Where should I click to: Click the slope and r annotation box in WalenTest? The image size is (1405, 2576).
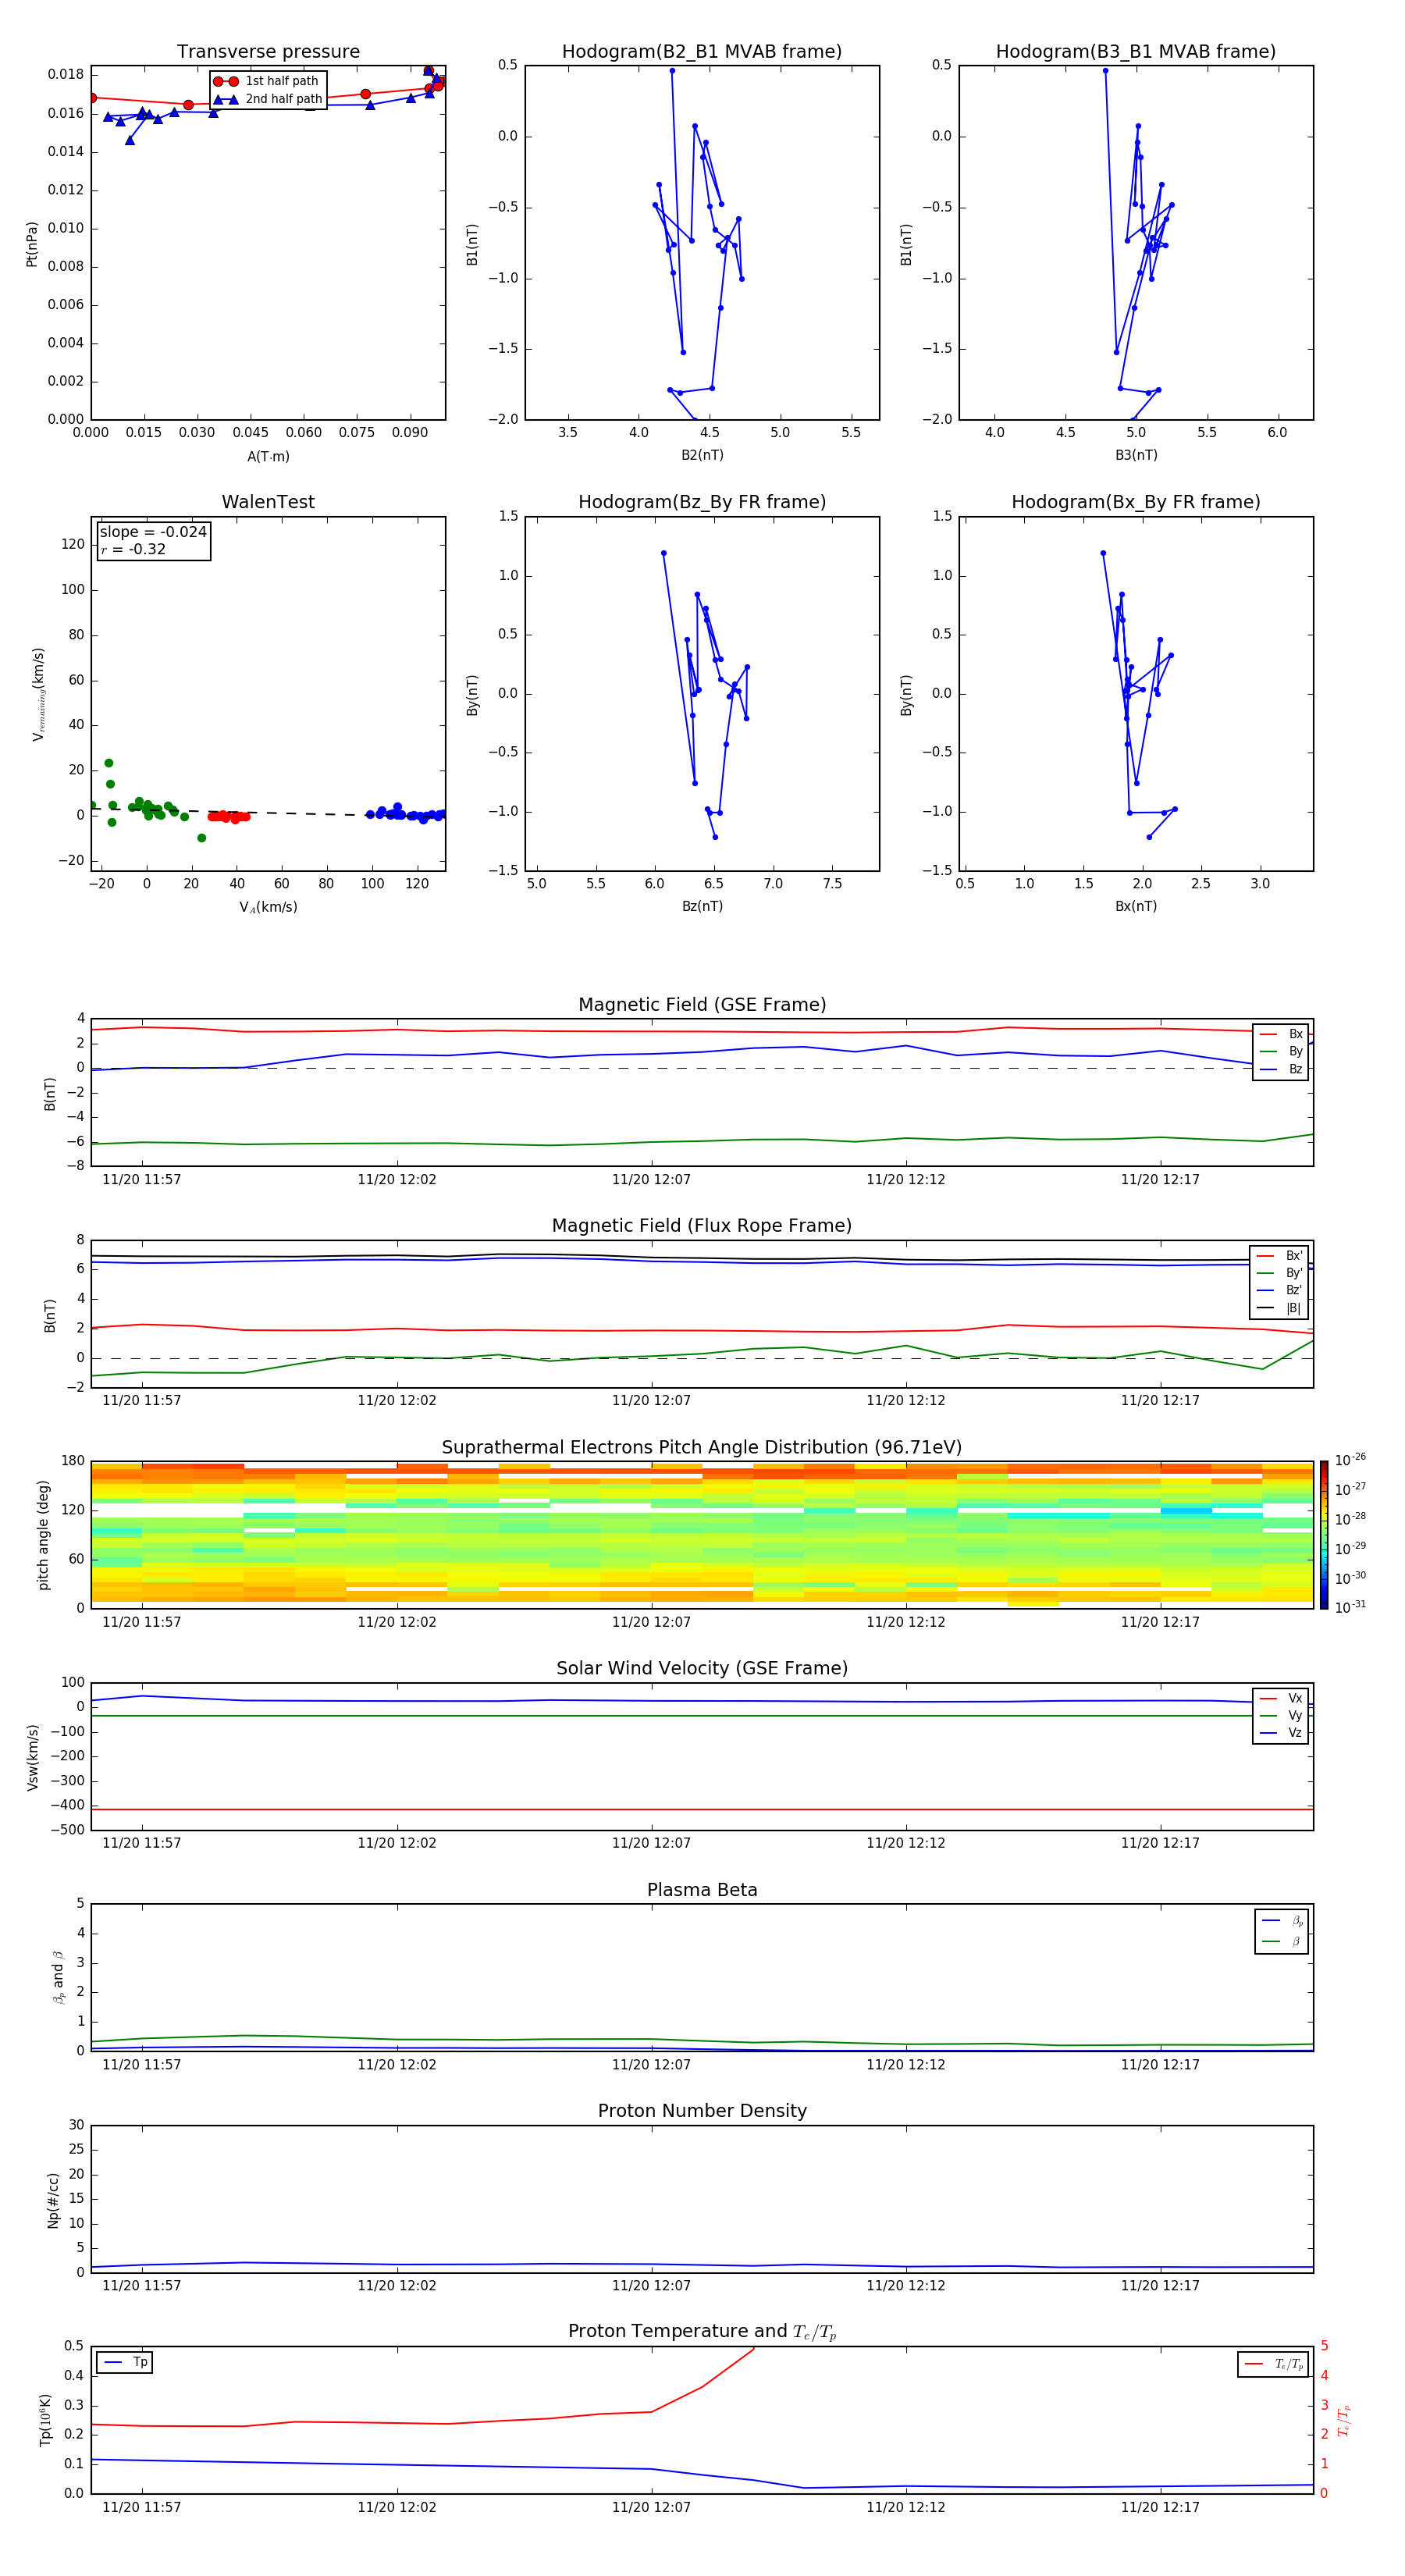pyautogui.click(x=153, y=540)
